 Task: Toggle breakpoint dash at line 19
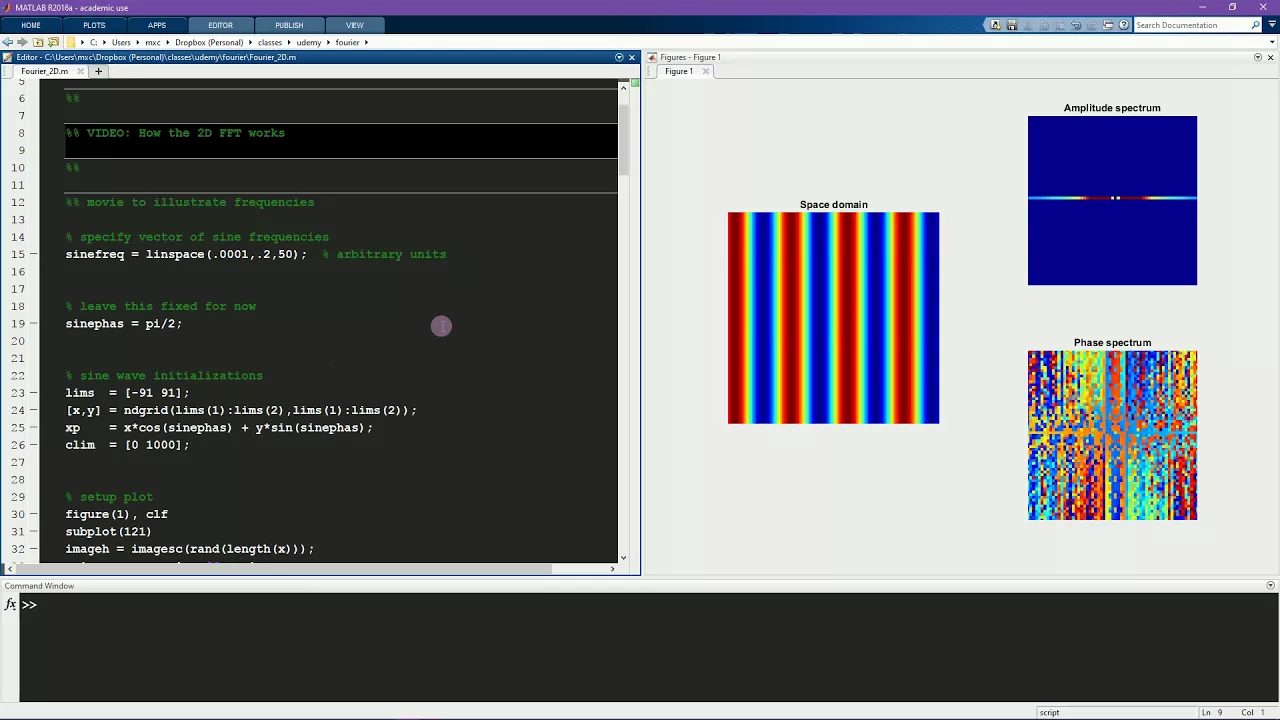tap(35, 324)
